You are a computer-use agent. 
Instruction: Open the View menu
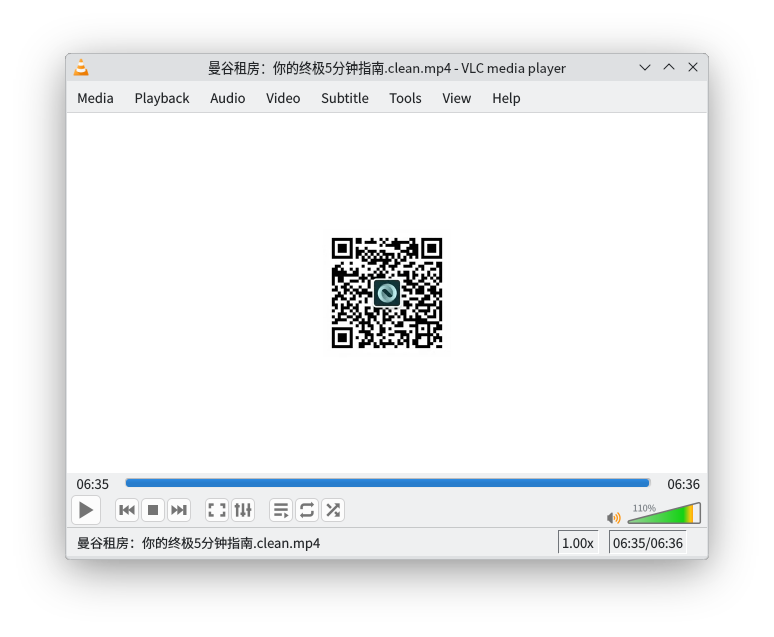coord(457,98)
